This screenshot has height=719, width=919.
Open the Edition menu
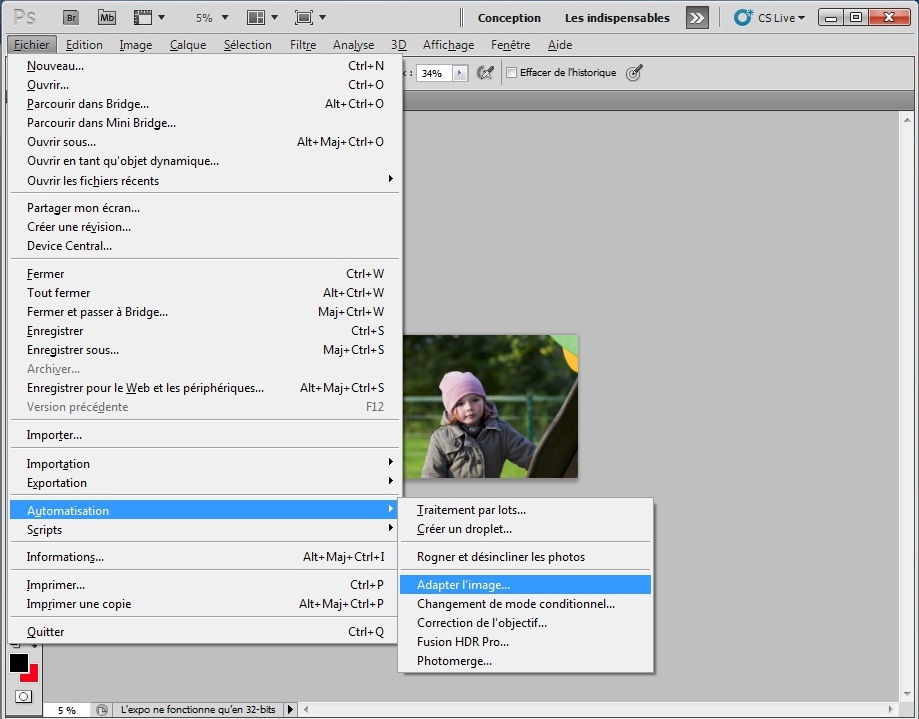pyautogui.click(x=84, y=45)
